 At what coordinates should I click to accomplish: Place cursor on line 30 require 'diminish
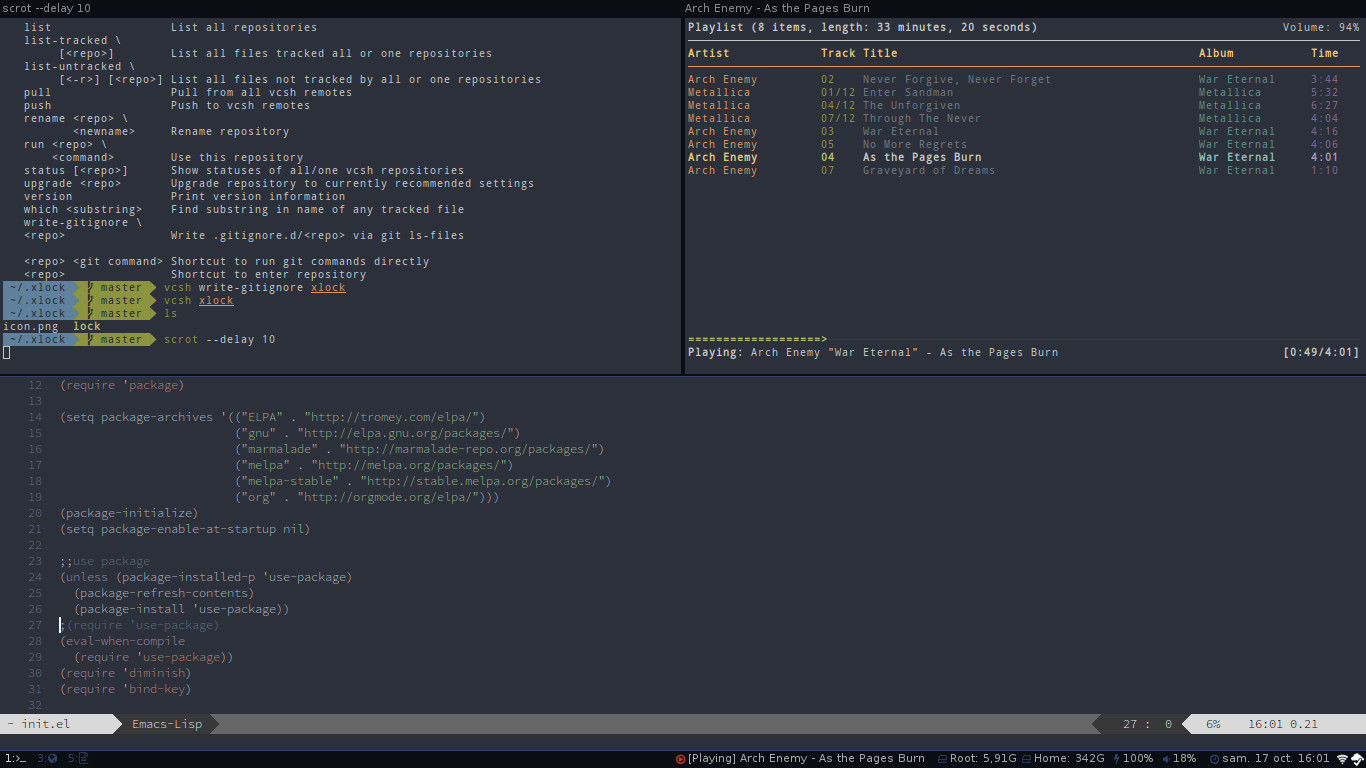(x=125, y=673)
